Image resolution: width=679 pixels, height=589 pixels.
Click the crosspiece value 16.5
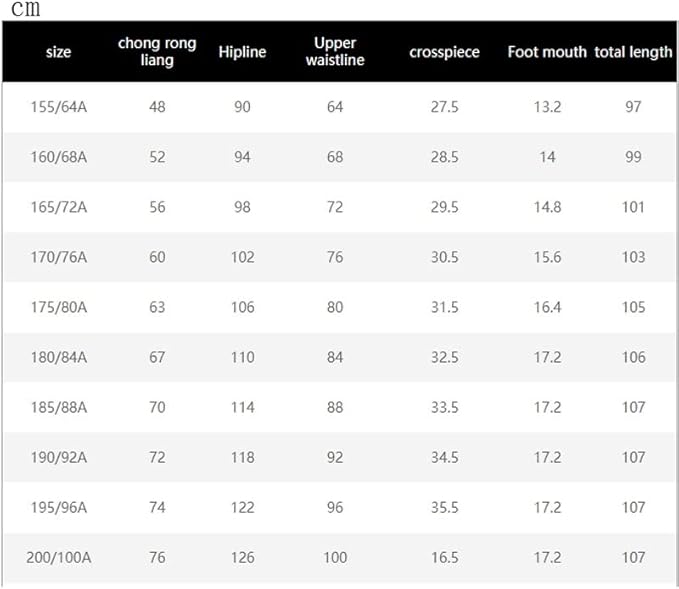[444, 557]
